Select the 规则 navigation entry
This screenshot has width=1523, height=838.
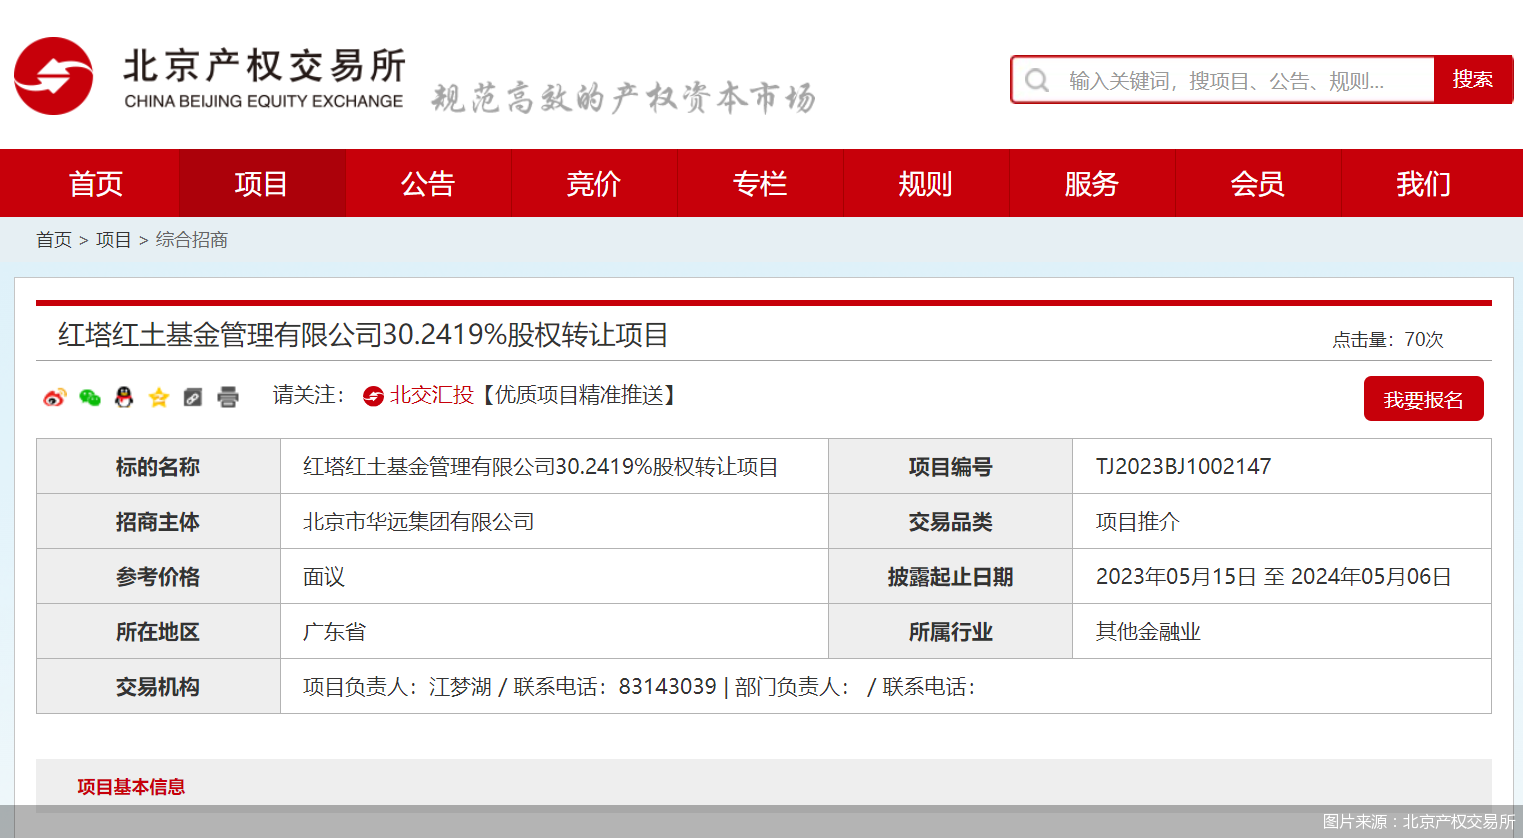coord(925,183)
